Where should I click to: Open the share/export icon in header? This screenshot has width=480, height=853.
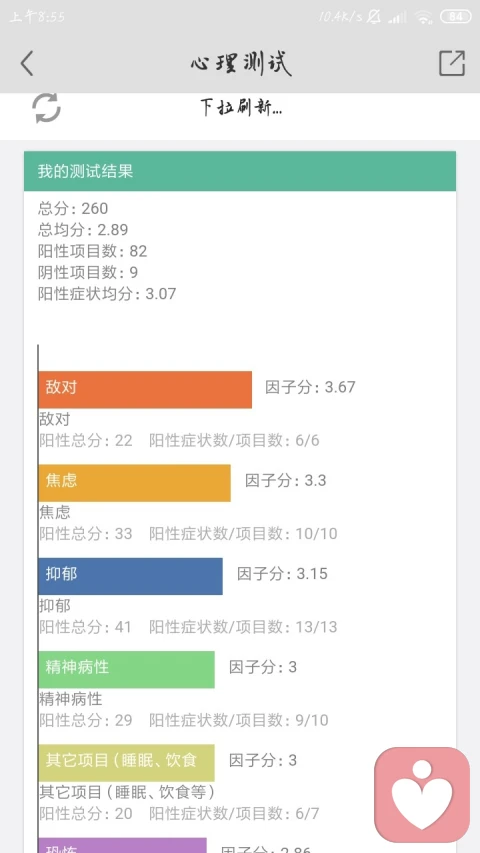point(452,63)
